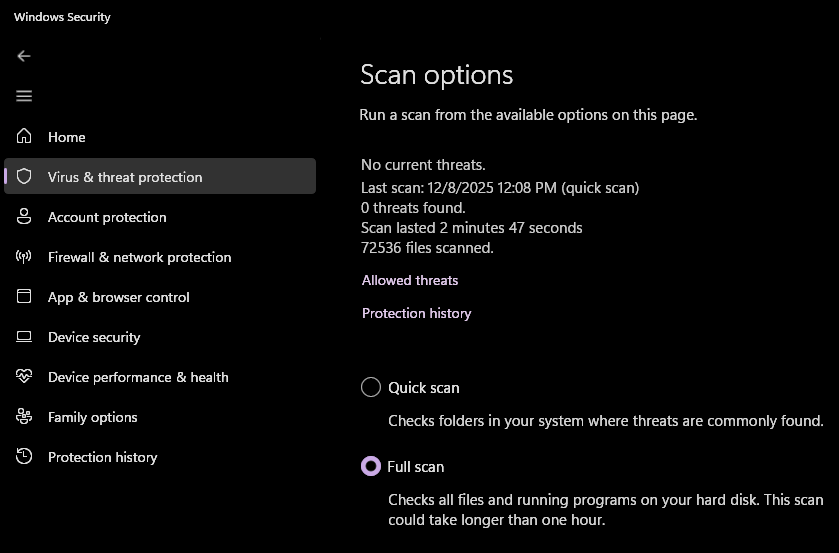The image size is (839, 553).
Task: Switch to Family options page
Action: (93, 417)
